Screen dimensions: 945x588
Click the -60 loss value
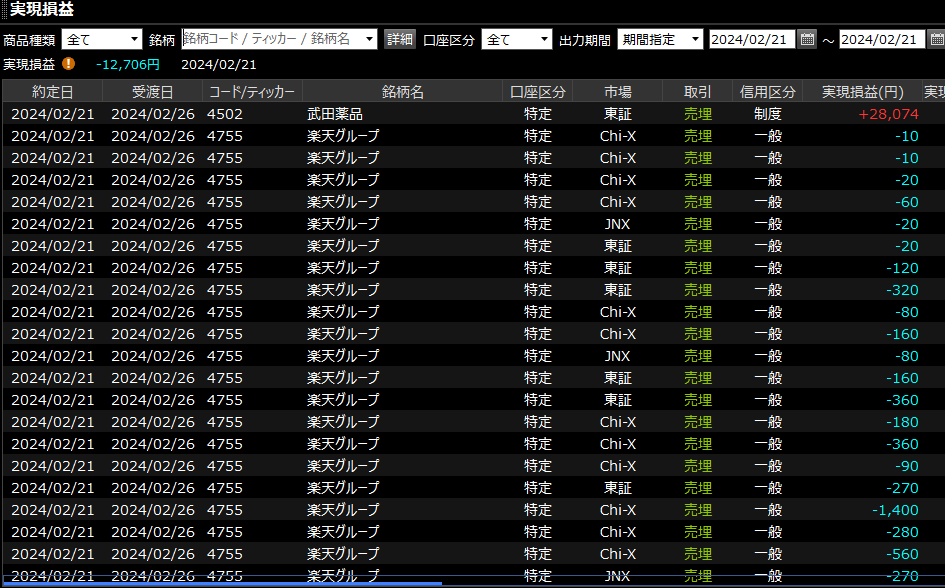point(907,202)
